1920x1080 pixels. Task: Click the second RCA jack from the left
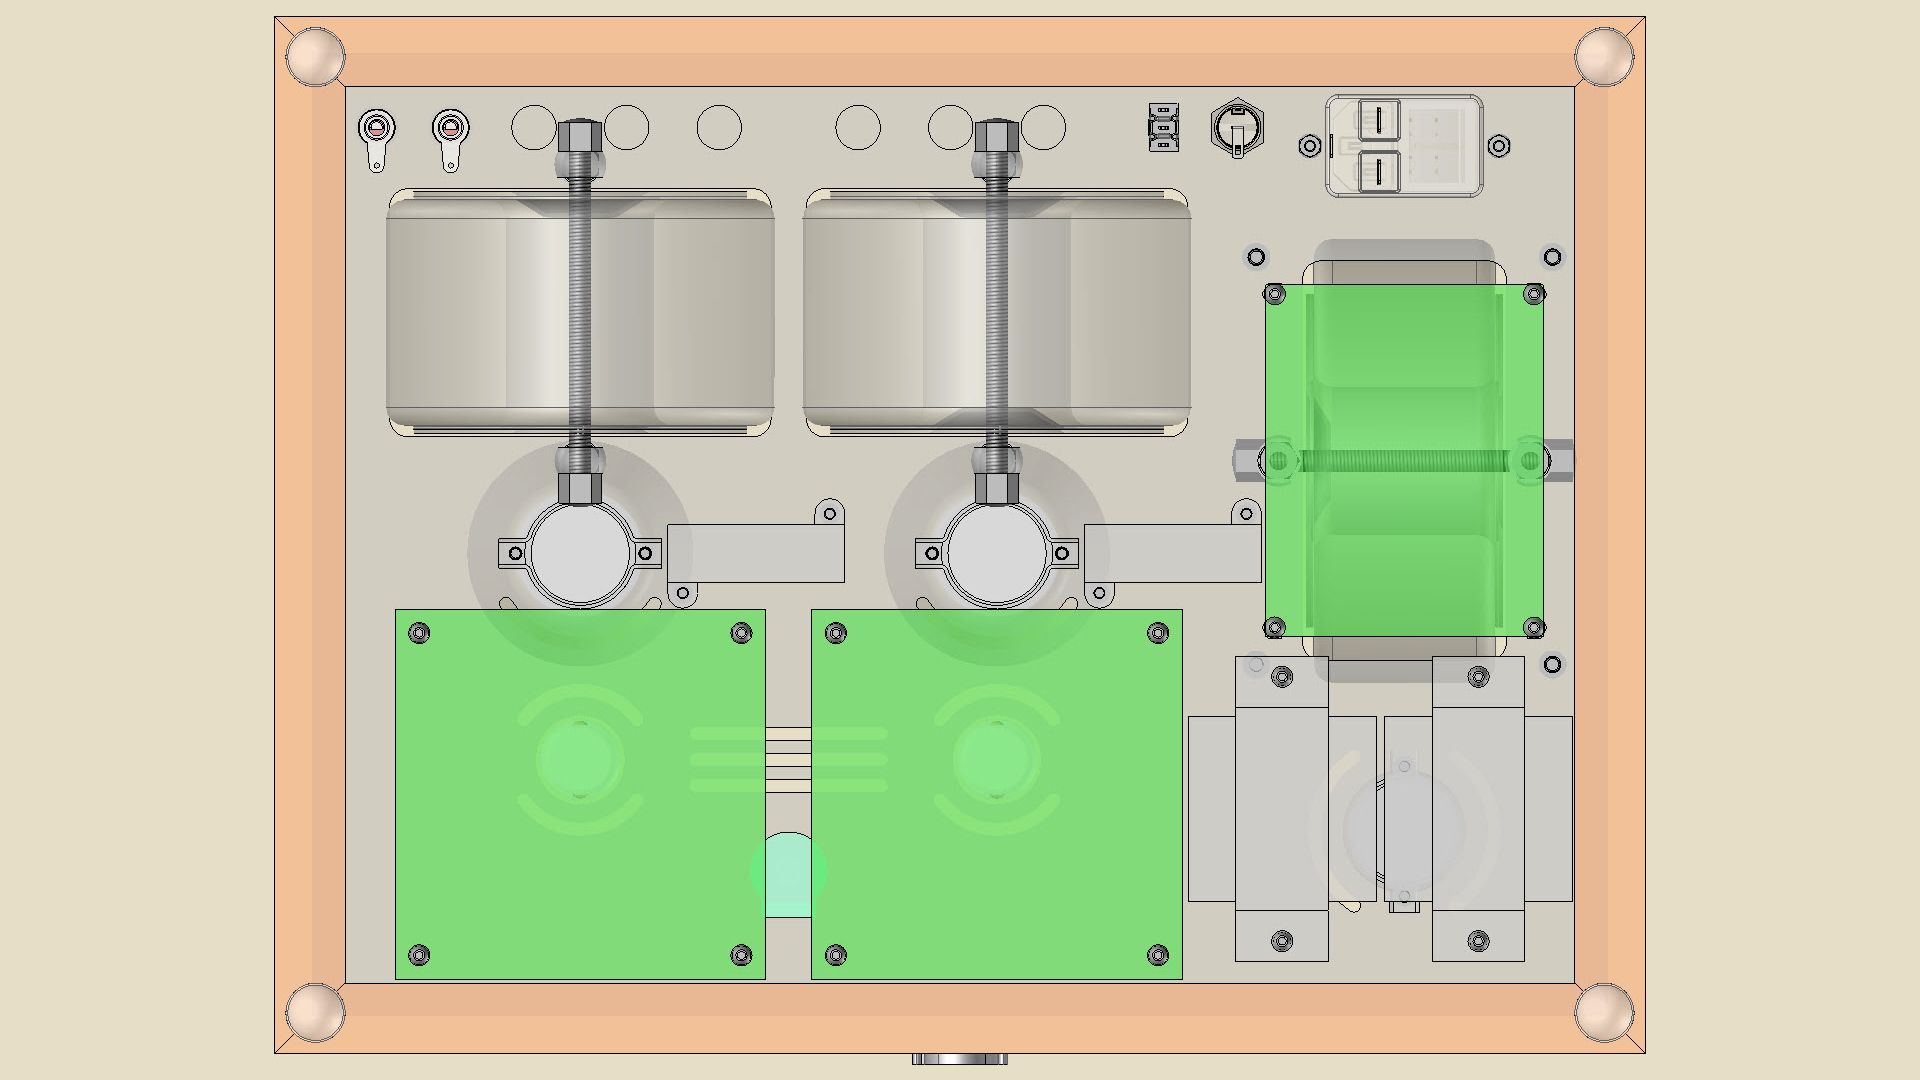click(451, 128)
